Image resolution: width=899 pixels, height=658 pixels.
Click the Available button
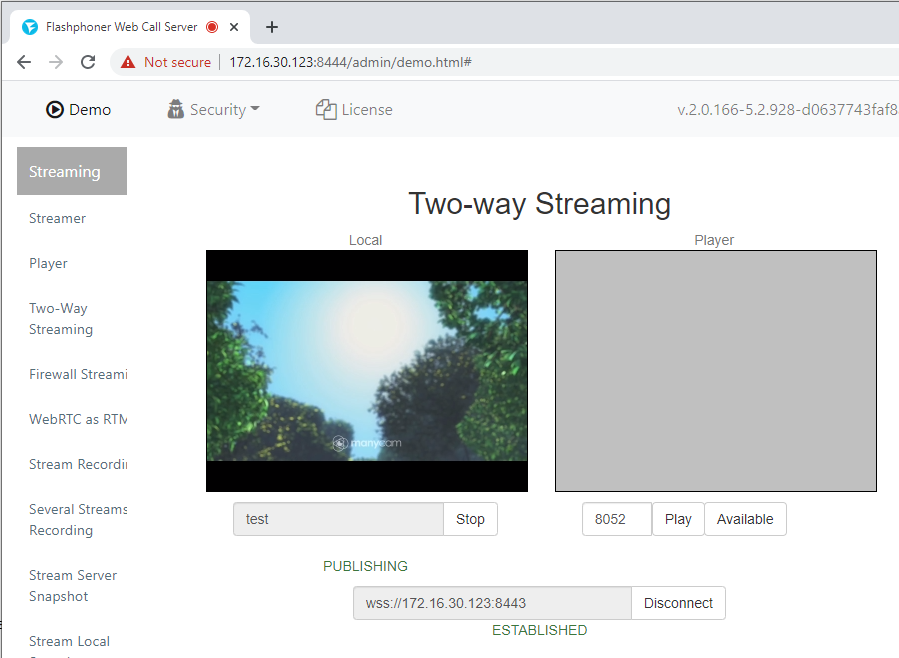pos(745,519)
